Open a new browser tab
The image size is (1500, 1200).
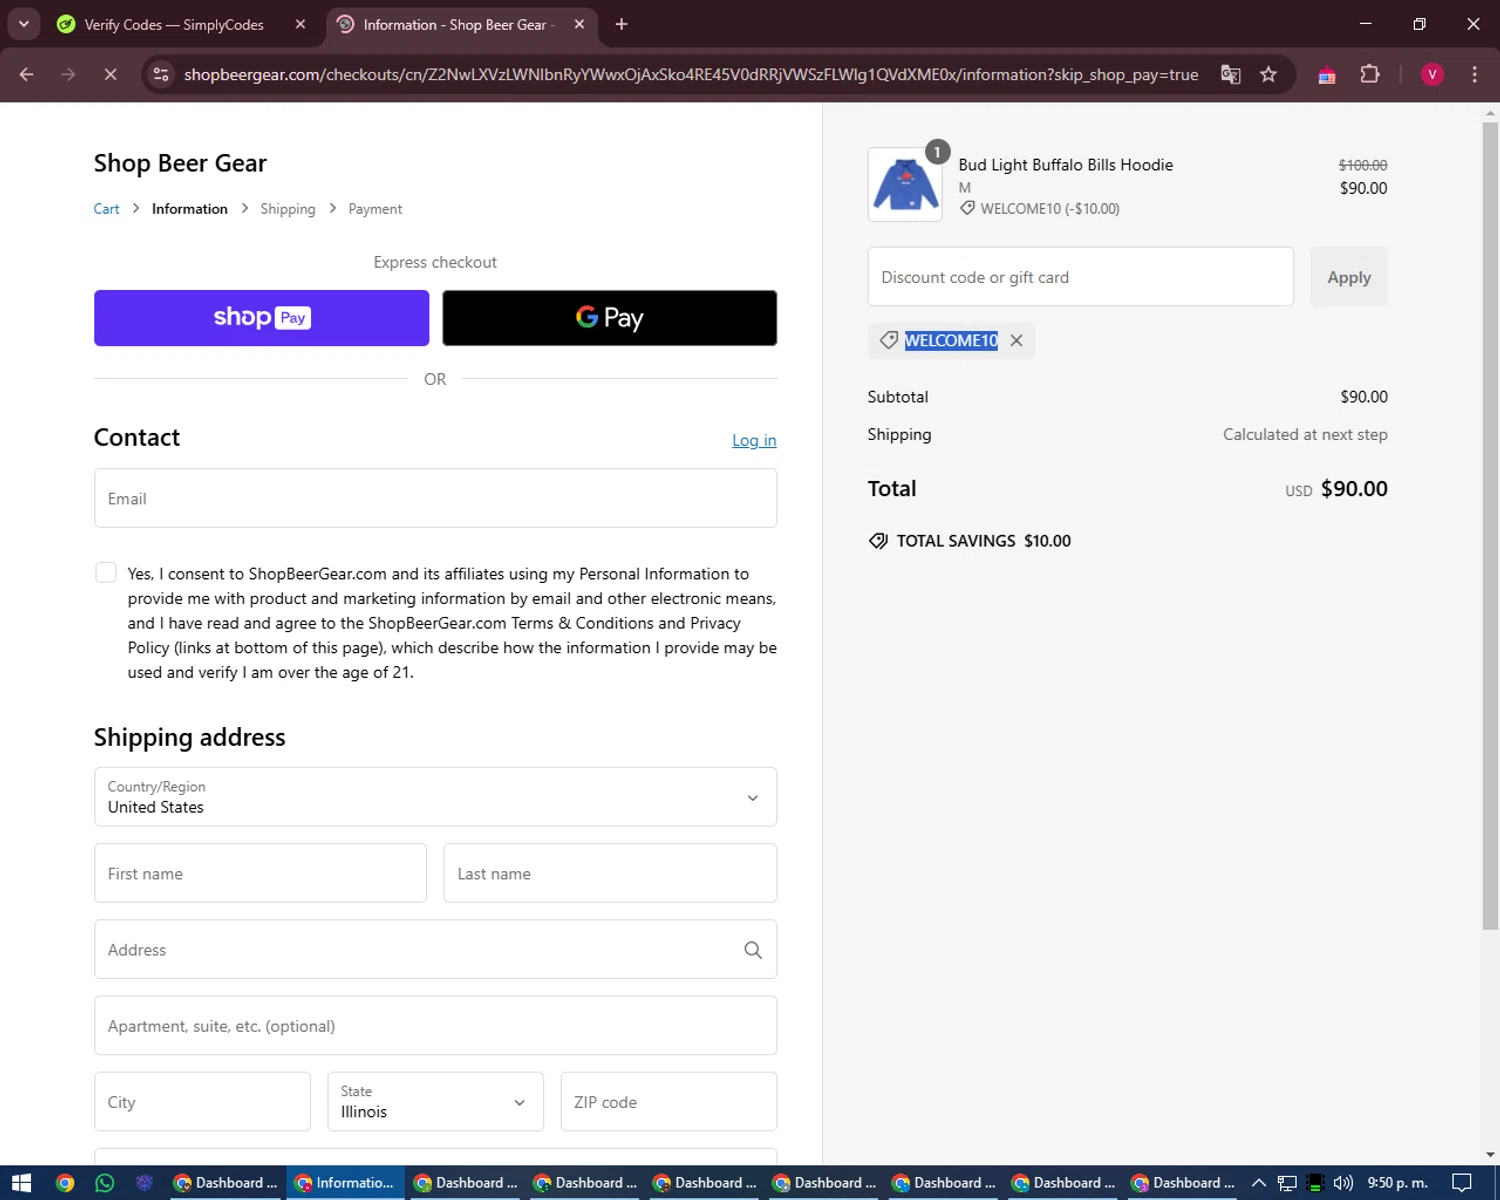[x=621, y=24]
